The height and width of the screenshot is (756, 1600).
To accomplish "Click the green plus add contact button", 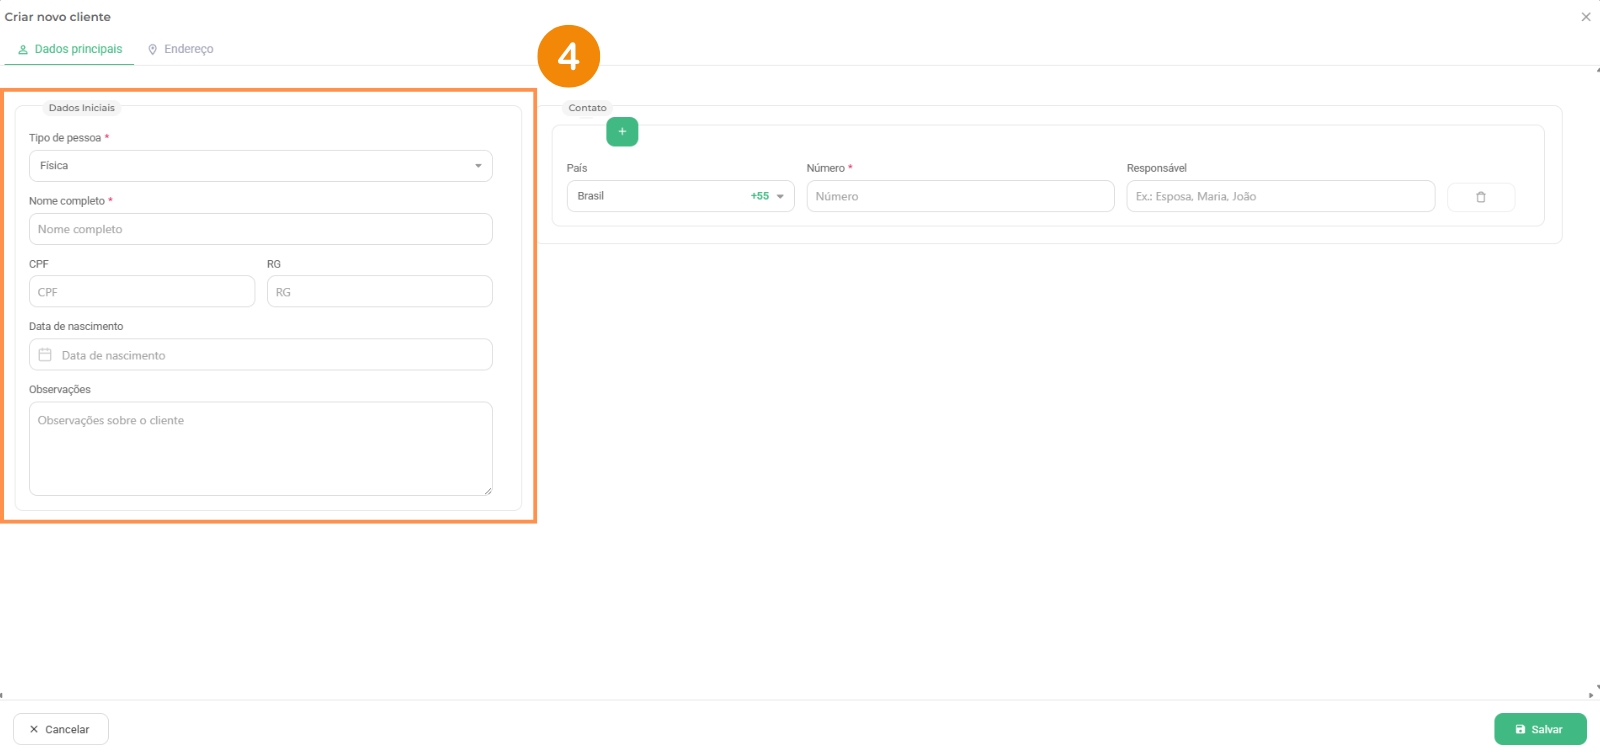I will [622, 132].
